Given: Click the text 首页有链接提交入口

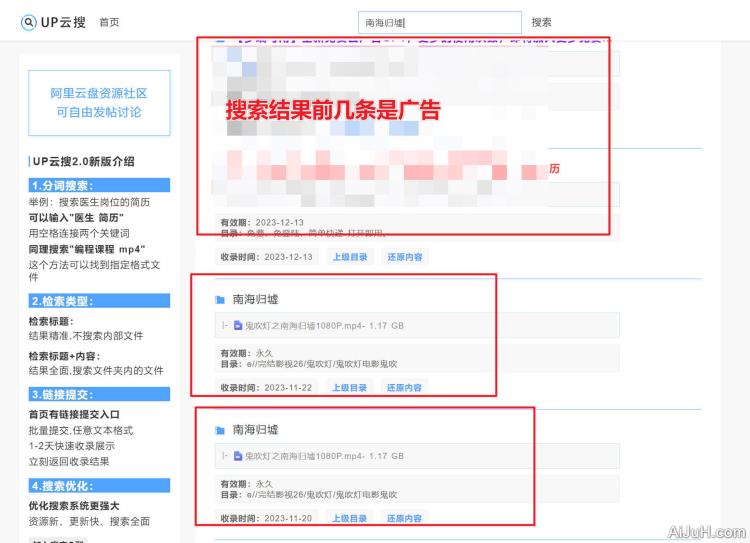Looking at the screenshot, I should point(74,414).
